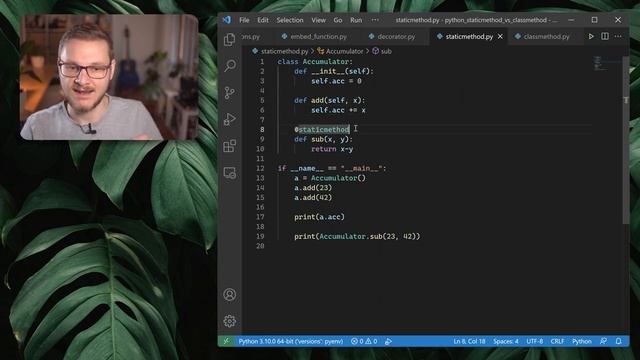Click "def sub(x, y):" on line 9
The image size is (640, 360).
coord(324,139)
